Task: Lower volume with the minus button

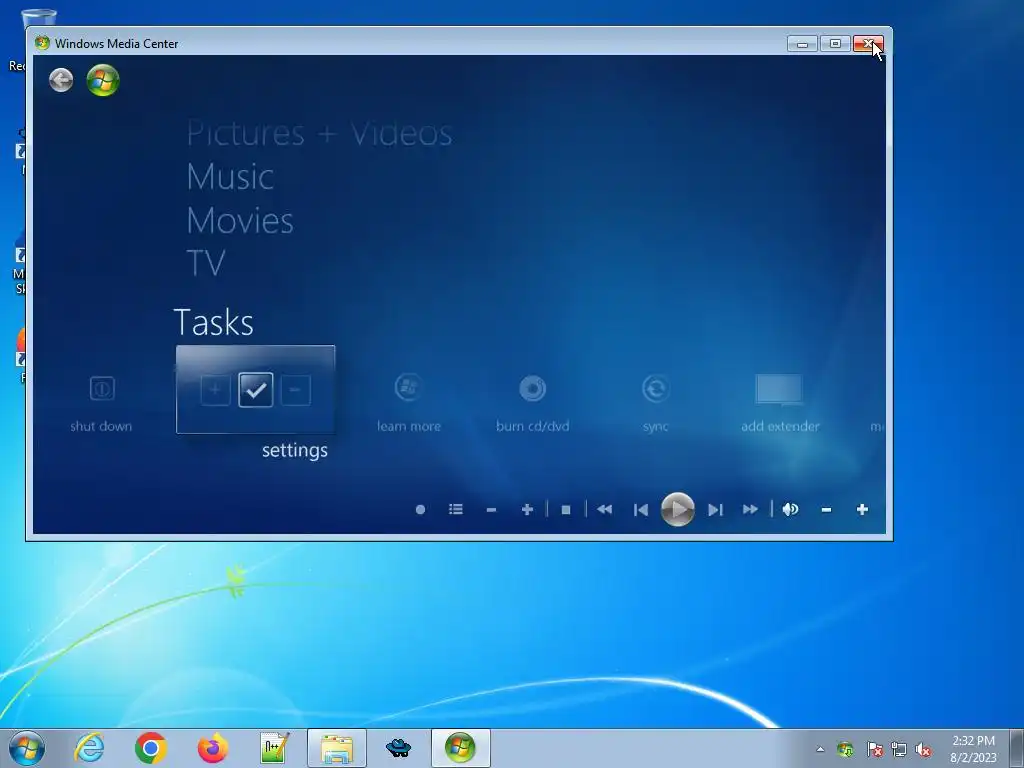Action: coord(826,509)
